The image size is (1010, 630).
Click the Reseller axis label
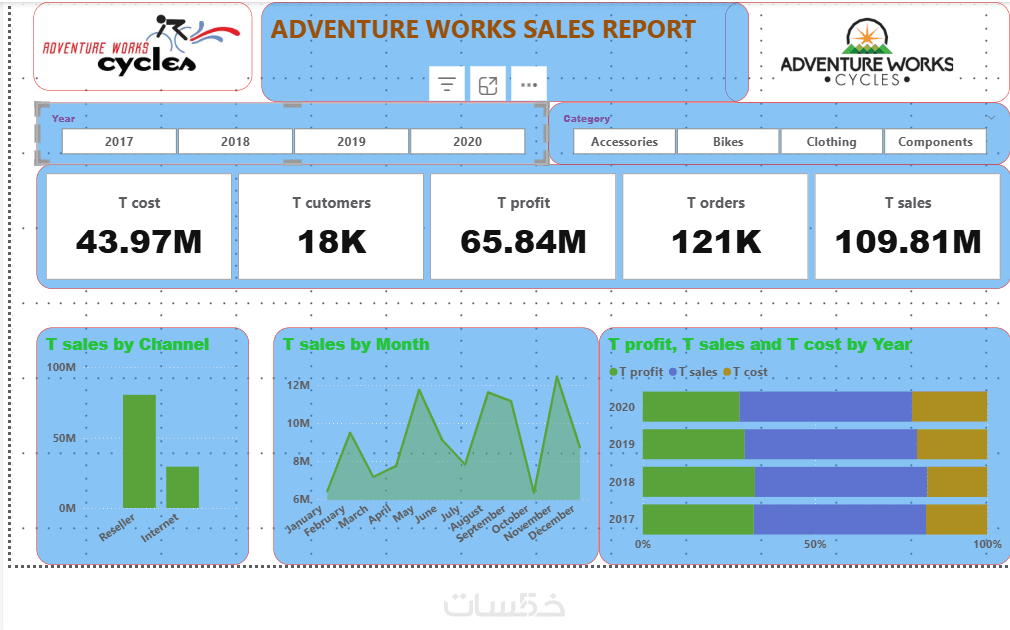[x=117, y=527]
